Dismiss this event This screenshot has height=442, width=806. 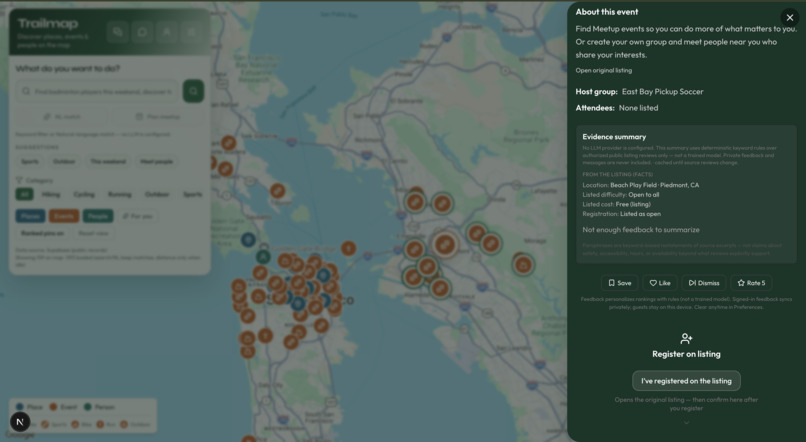[x=704, y=283]
